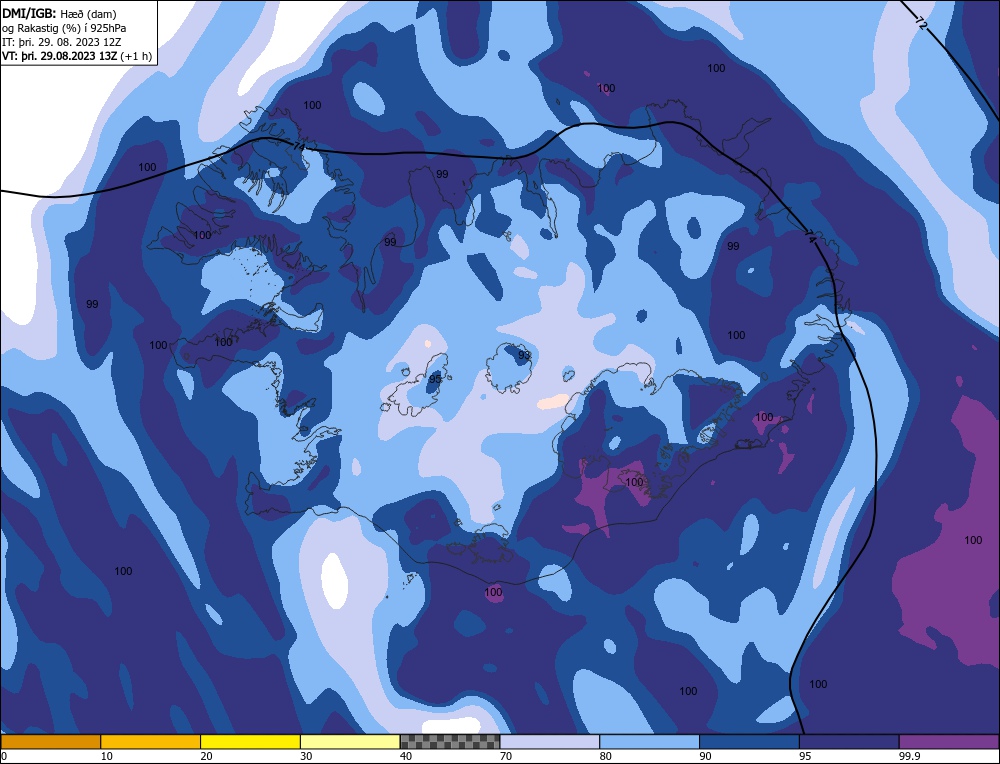Image resolution: width=1000 pixels, height=764 pixels.
Task: Click the purple legend swatch above 99.9
Action: point(949,741)
